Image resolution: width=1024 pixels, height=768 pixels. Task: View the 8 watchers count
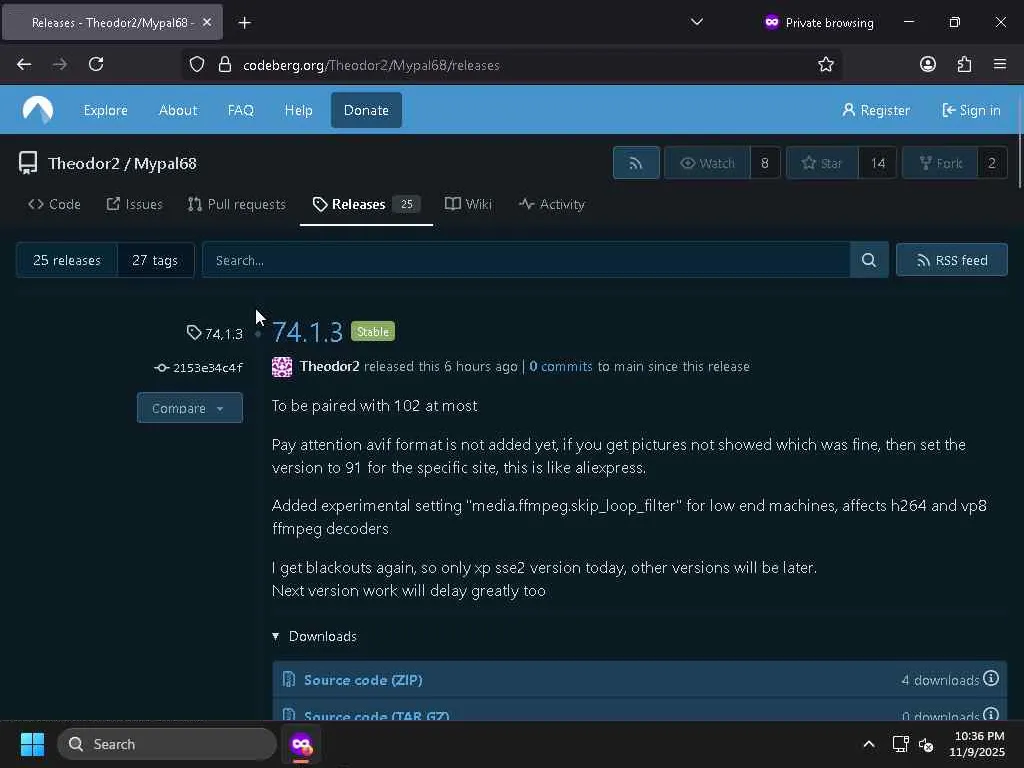click(765, 163)
